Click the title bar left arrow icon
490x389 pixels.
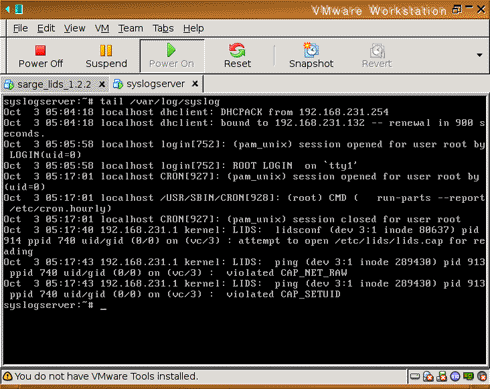[x=7, y=9]
